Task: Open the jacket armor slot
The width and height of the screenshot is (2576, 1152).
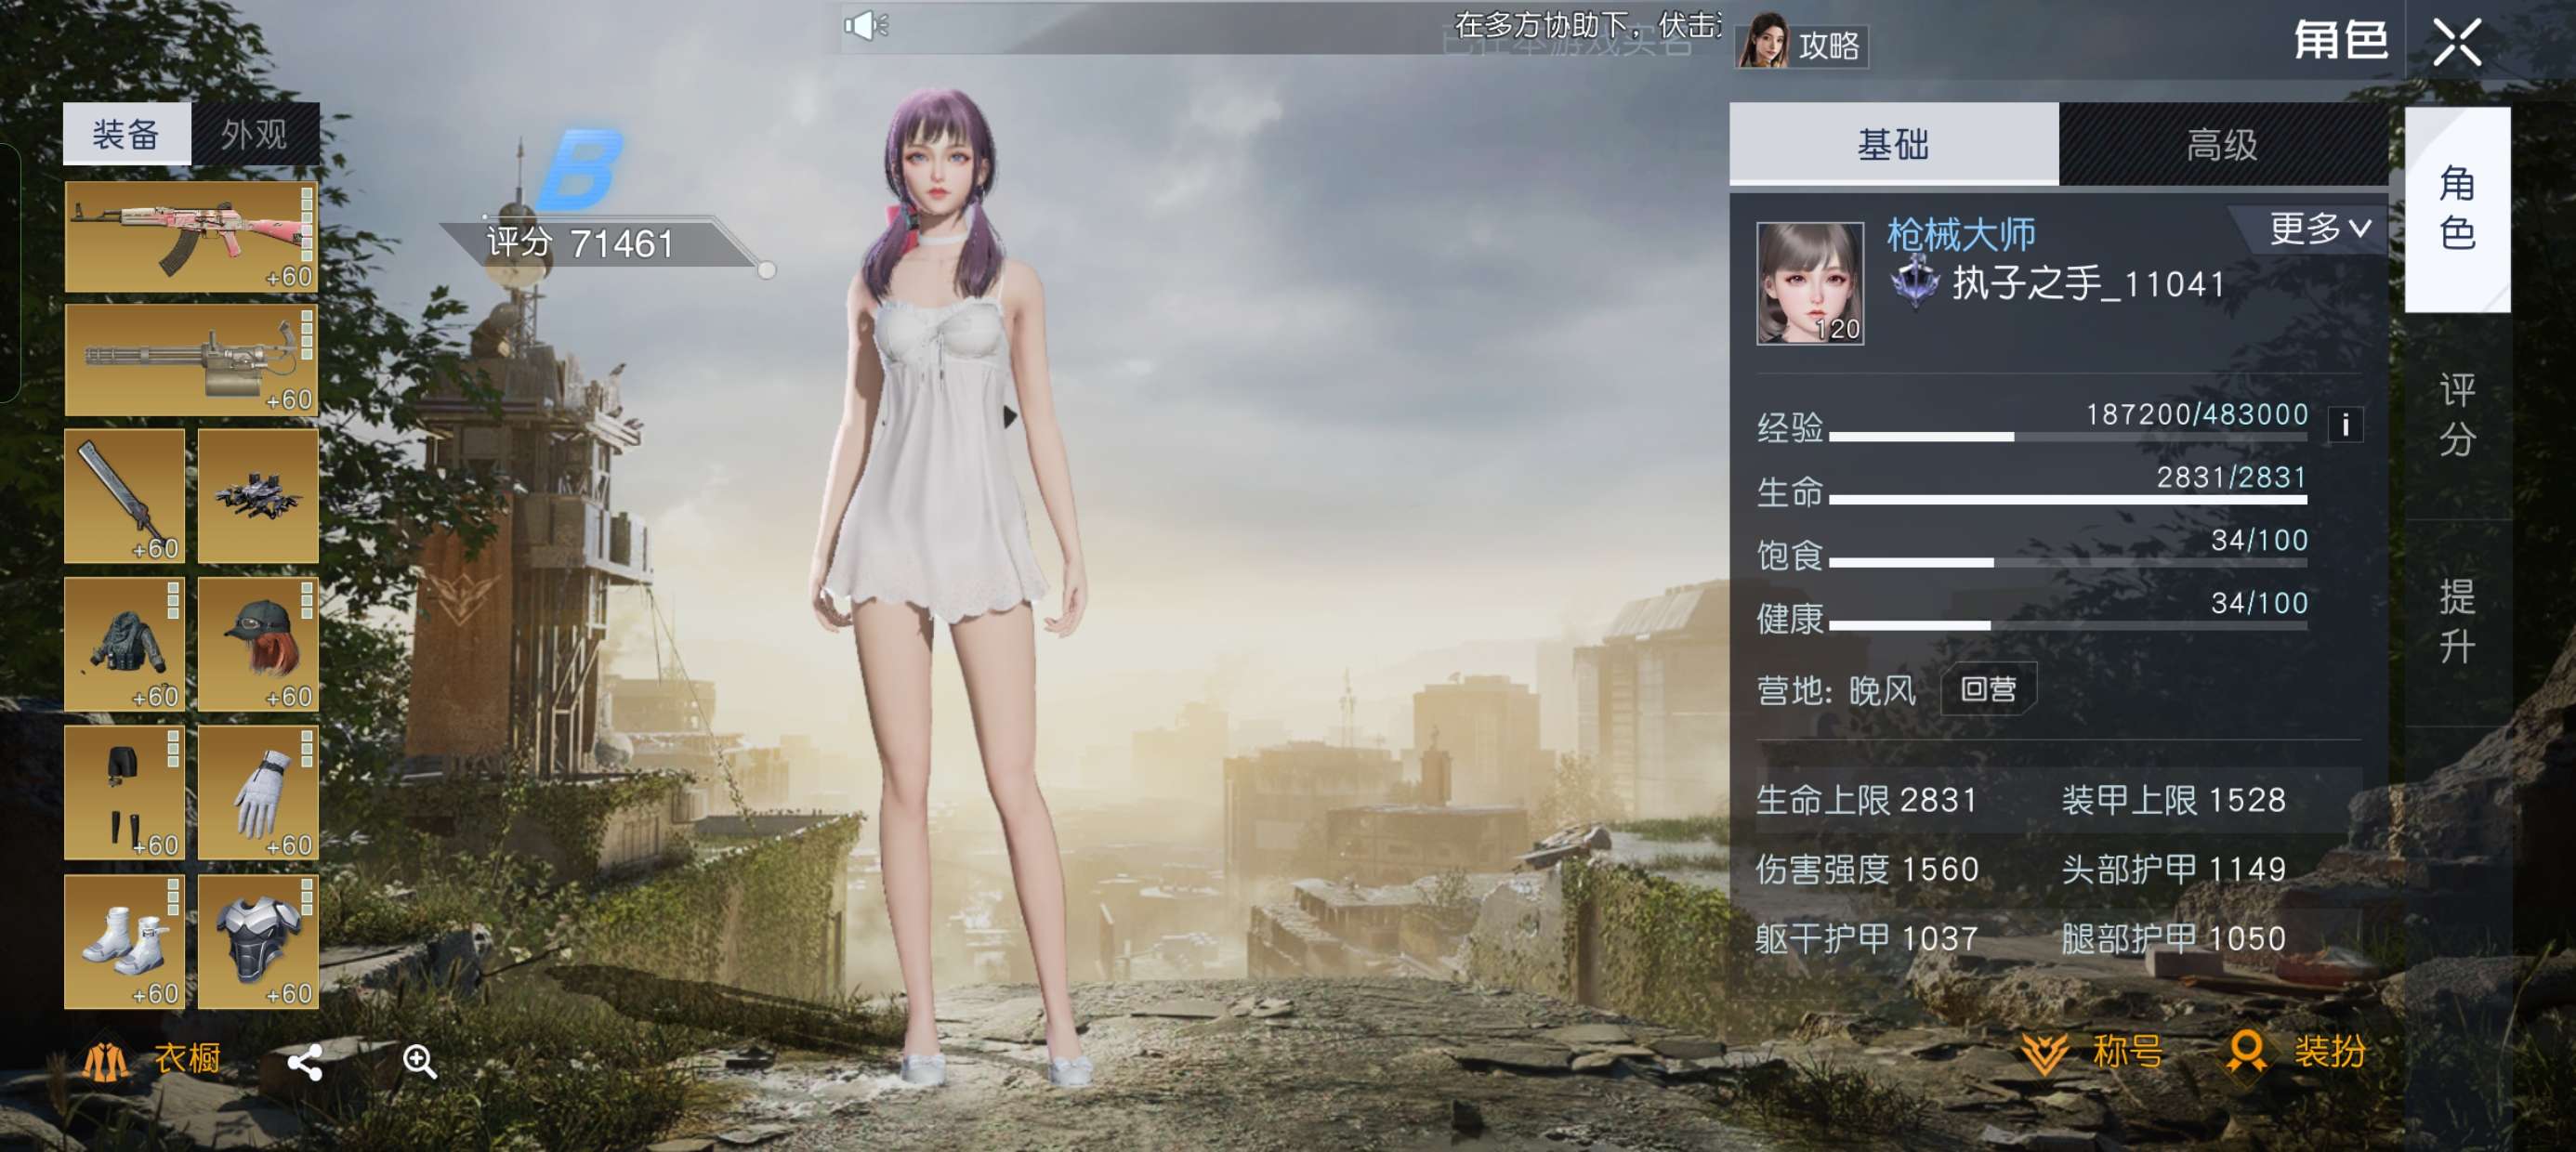Action: [x=124, y=644]
